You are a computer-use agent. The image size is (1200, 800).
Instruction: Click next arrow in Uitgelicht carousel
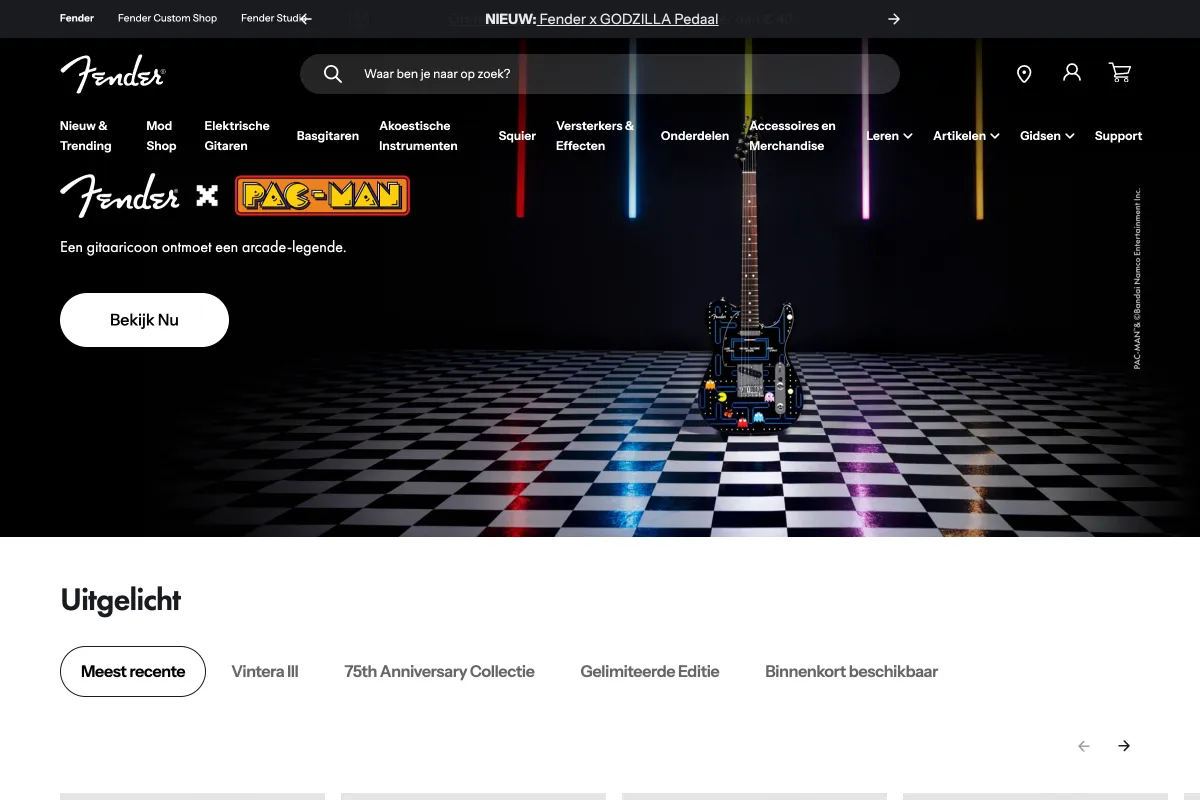(x=1124, y=746)
